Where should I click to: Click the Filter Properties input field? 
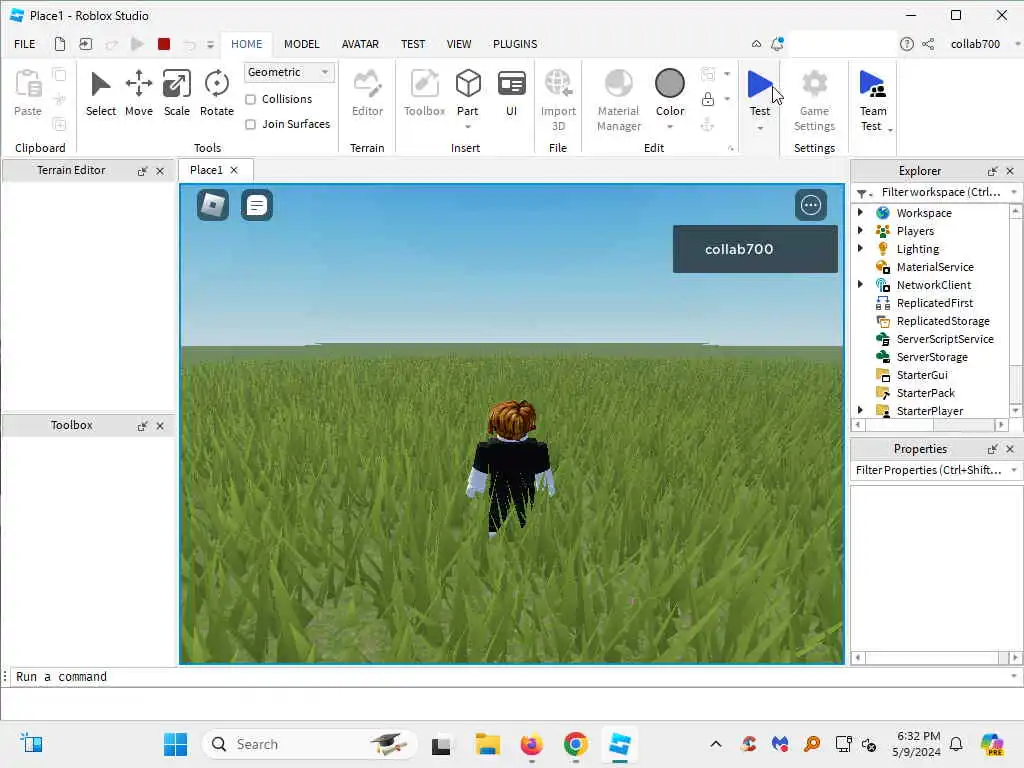click(928, 470)
